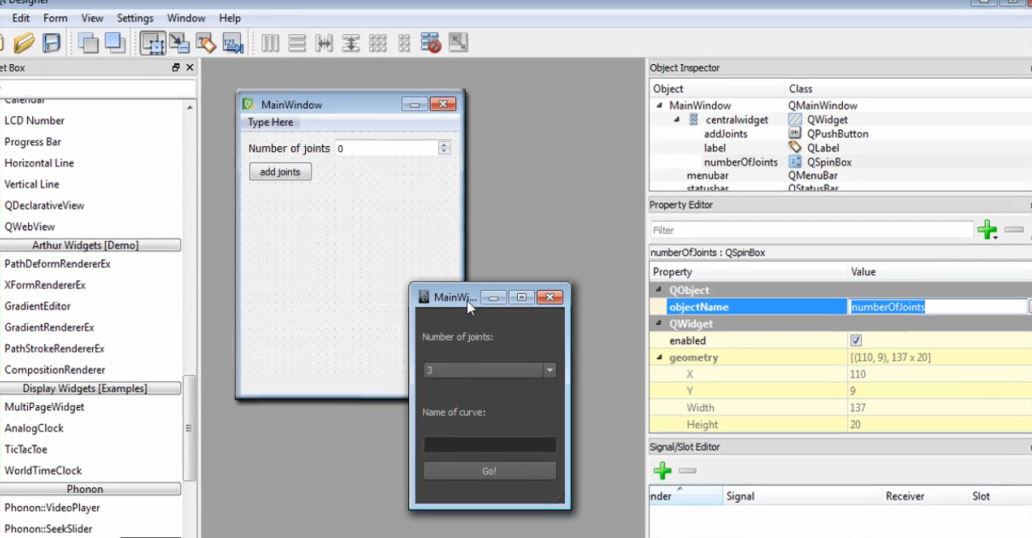
Task: Close the Widget Box panel
Action: 190,67
